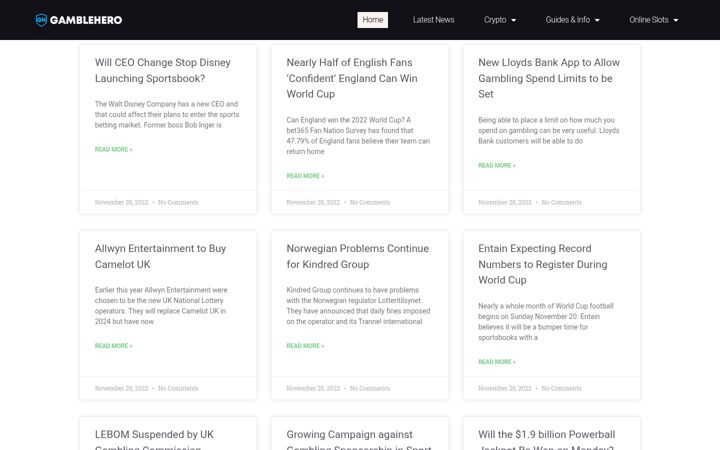
Task: Click No Comments under Entain card
Action: [x=561, y=388]
